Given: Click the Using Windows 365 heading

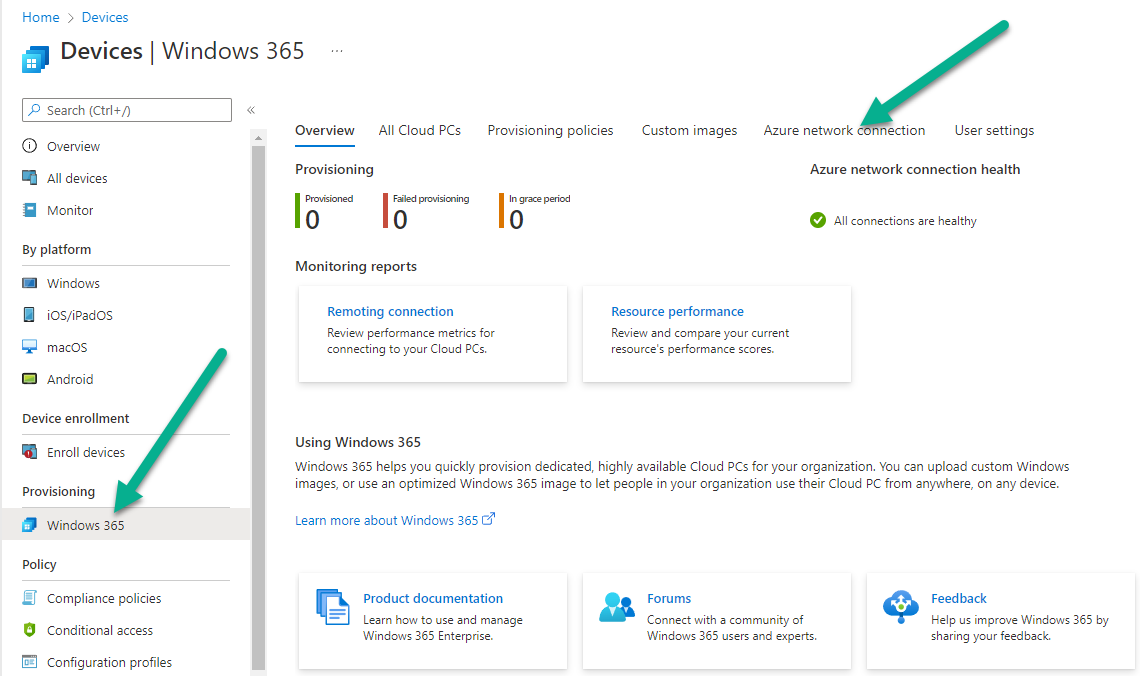Looking at the screenshot, I should click(358, 442).
